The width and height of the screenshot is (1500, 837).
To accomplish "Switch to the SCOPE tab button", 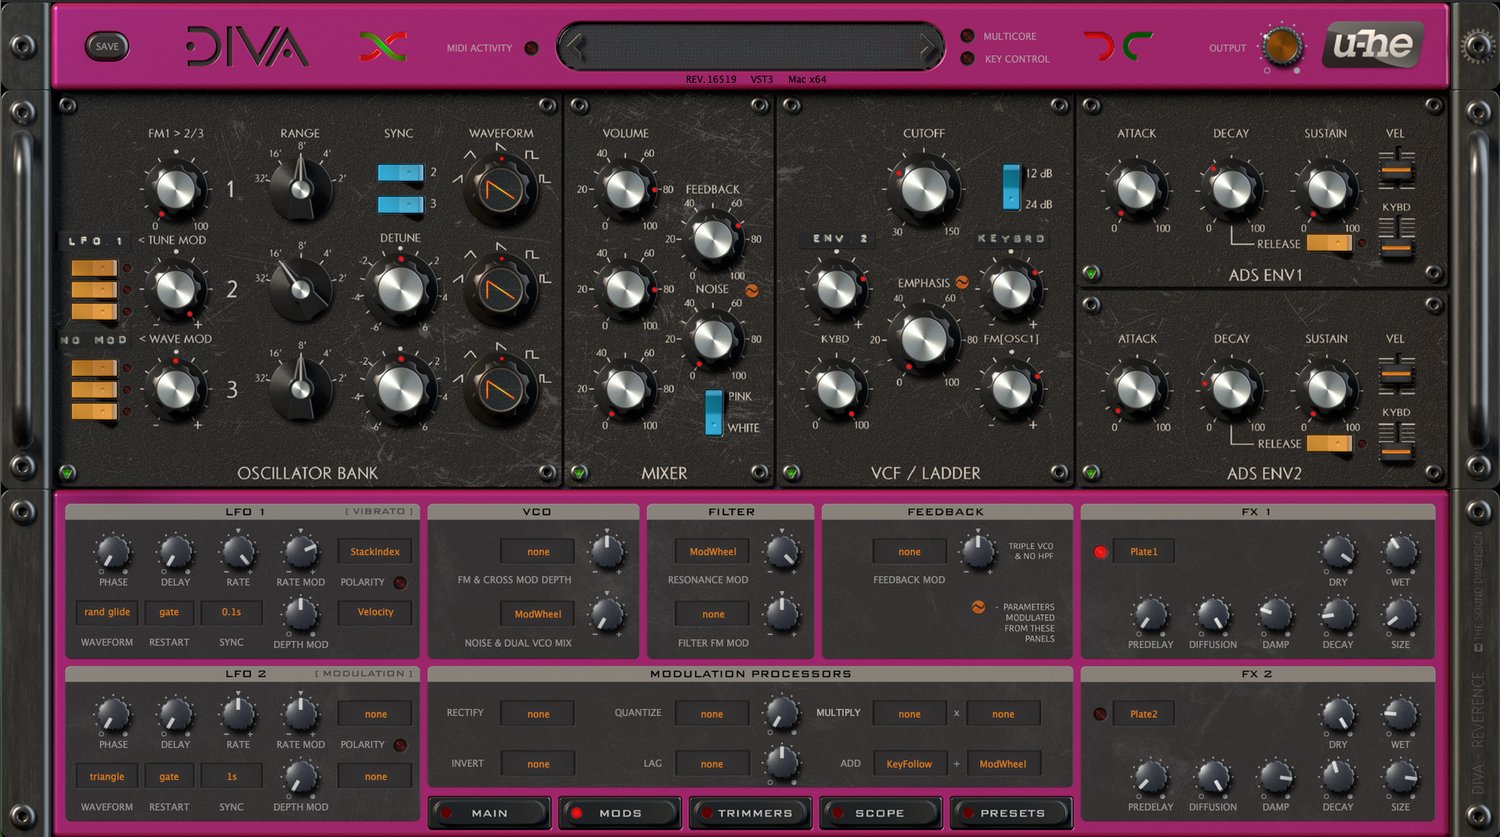I will (880, 813).
